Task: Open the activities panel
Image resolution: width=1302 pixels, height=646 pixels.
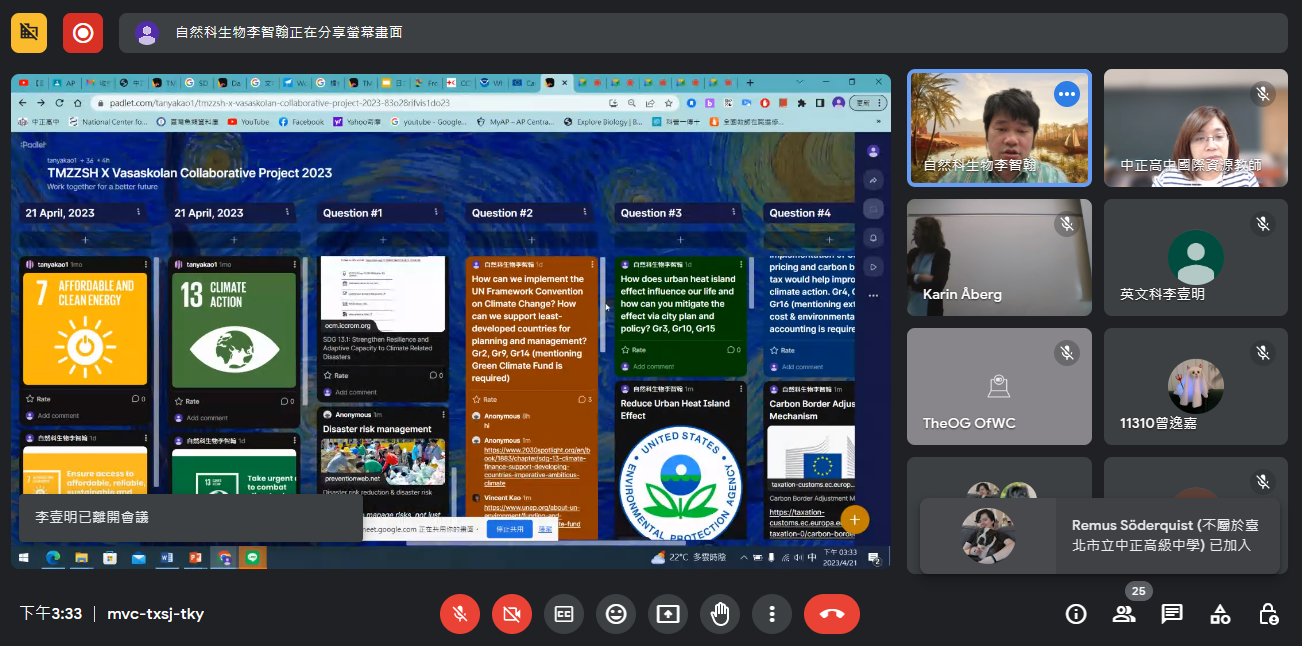Action: tap(1220, 614)
